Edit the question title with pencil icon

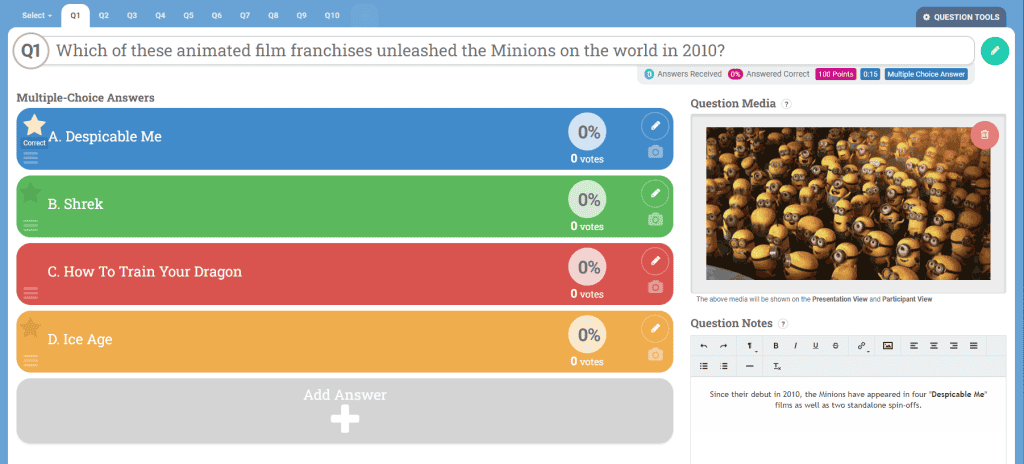pos(995,51)
